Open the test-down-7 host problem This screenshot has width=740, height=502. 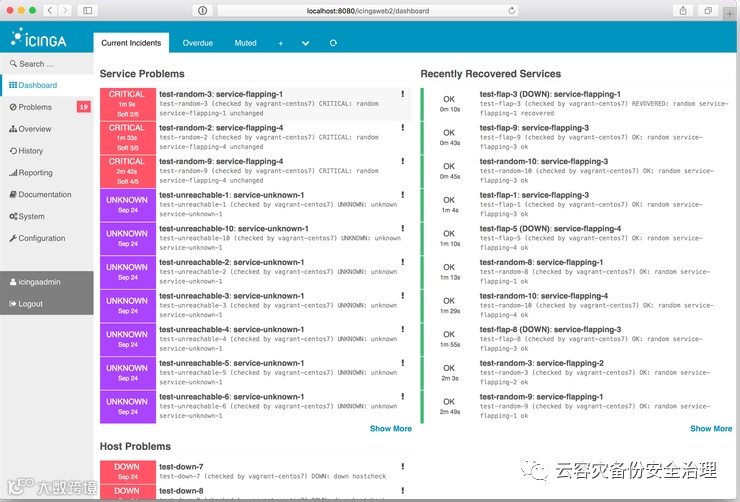click(181, 467)
